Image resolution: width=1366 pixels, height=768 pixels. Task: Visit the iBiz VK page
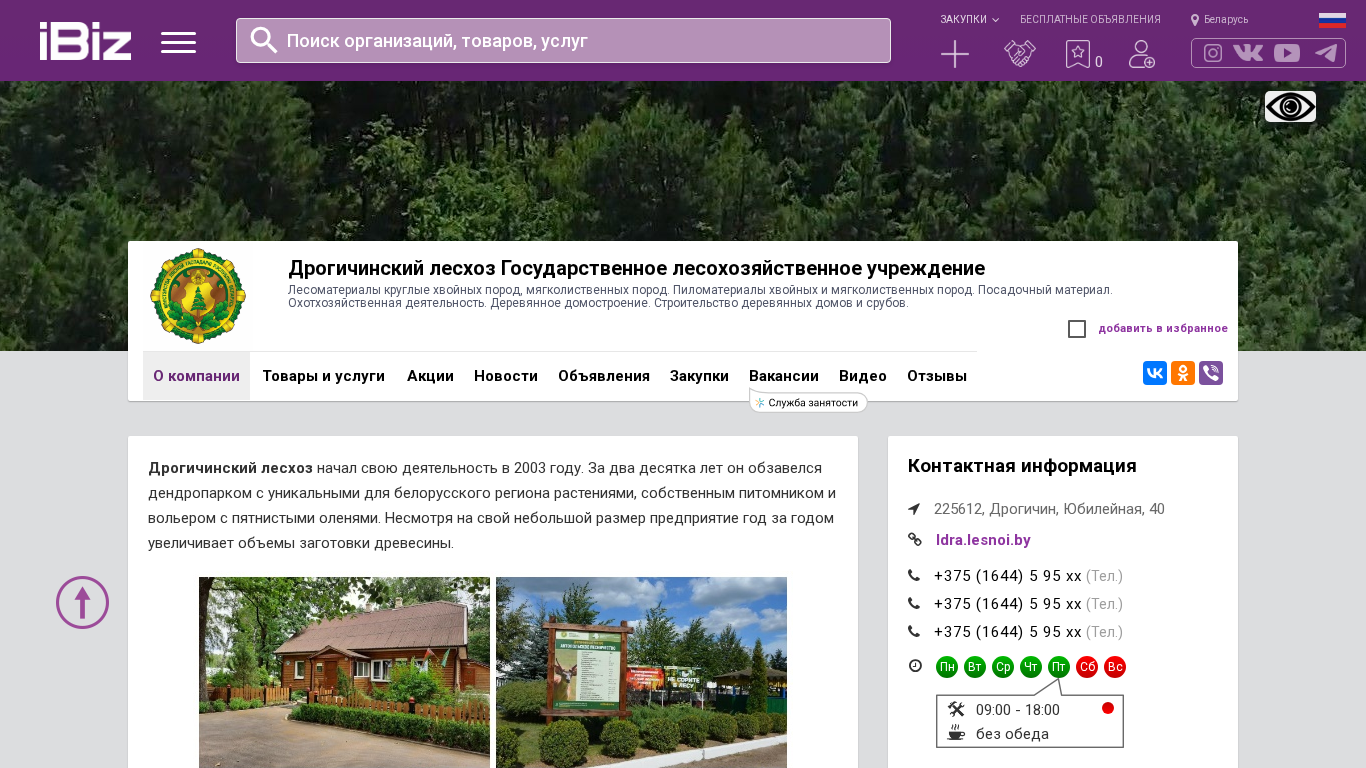(1248, 53)
